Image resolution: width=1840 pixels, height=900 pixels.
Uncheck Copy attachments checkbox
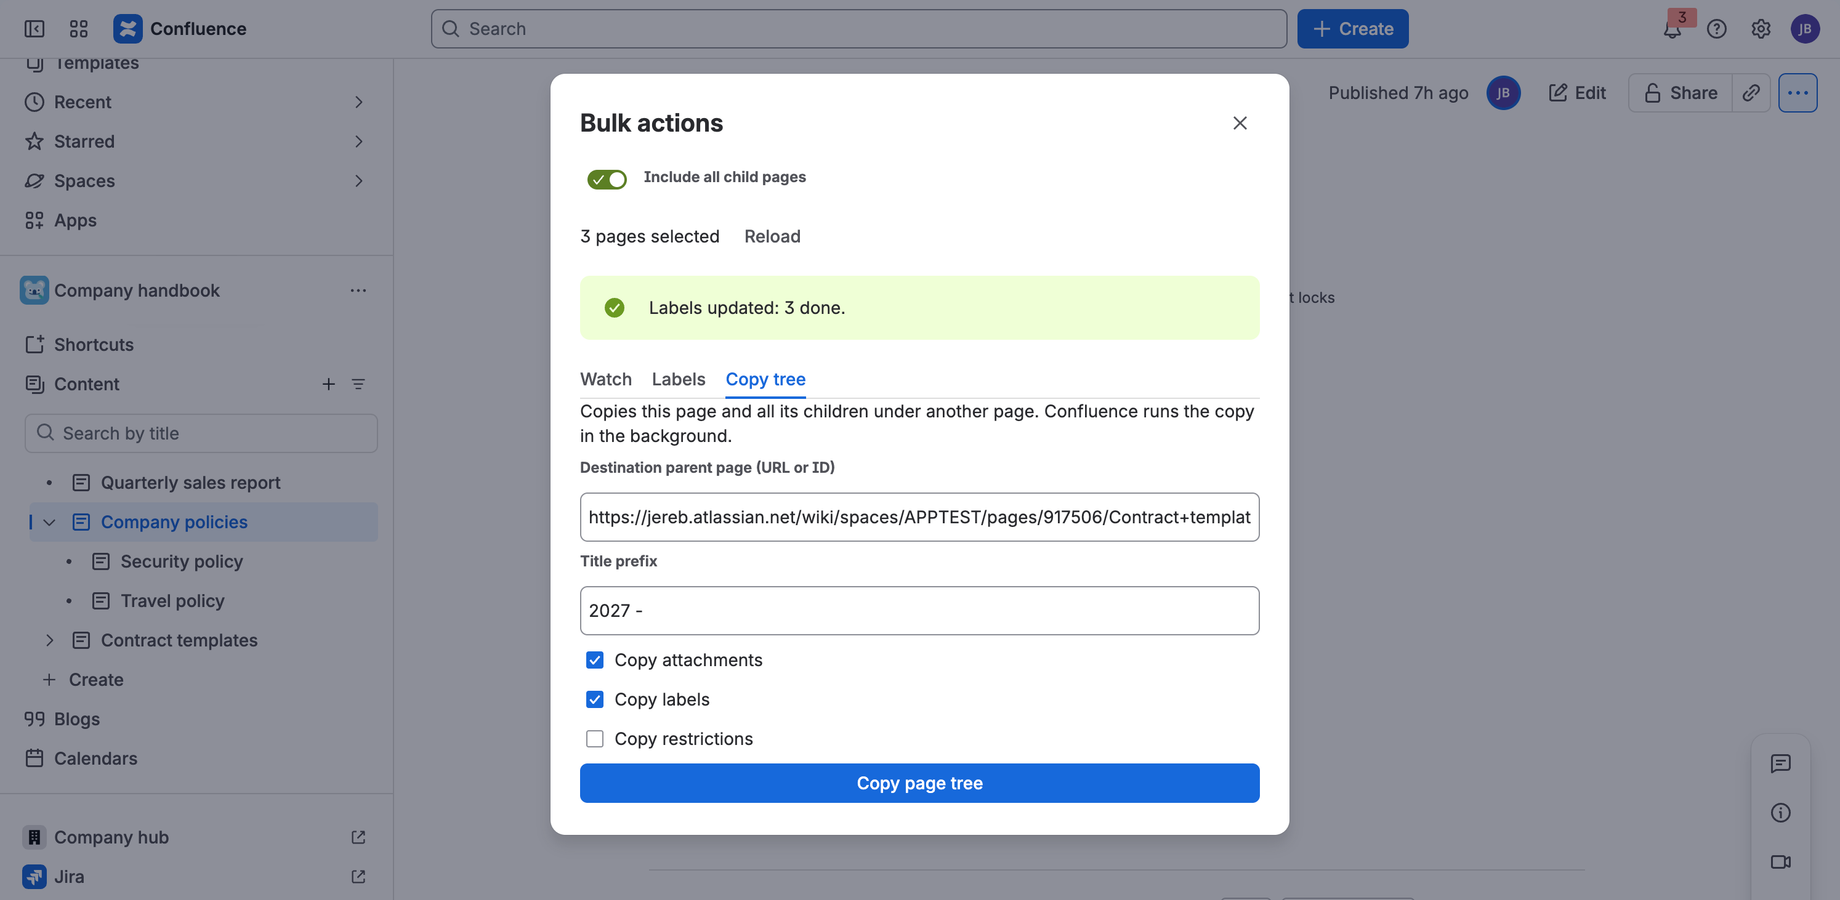point(595,660)
